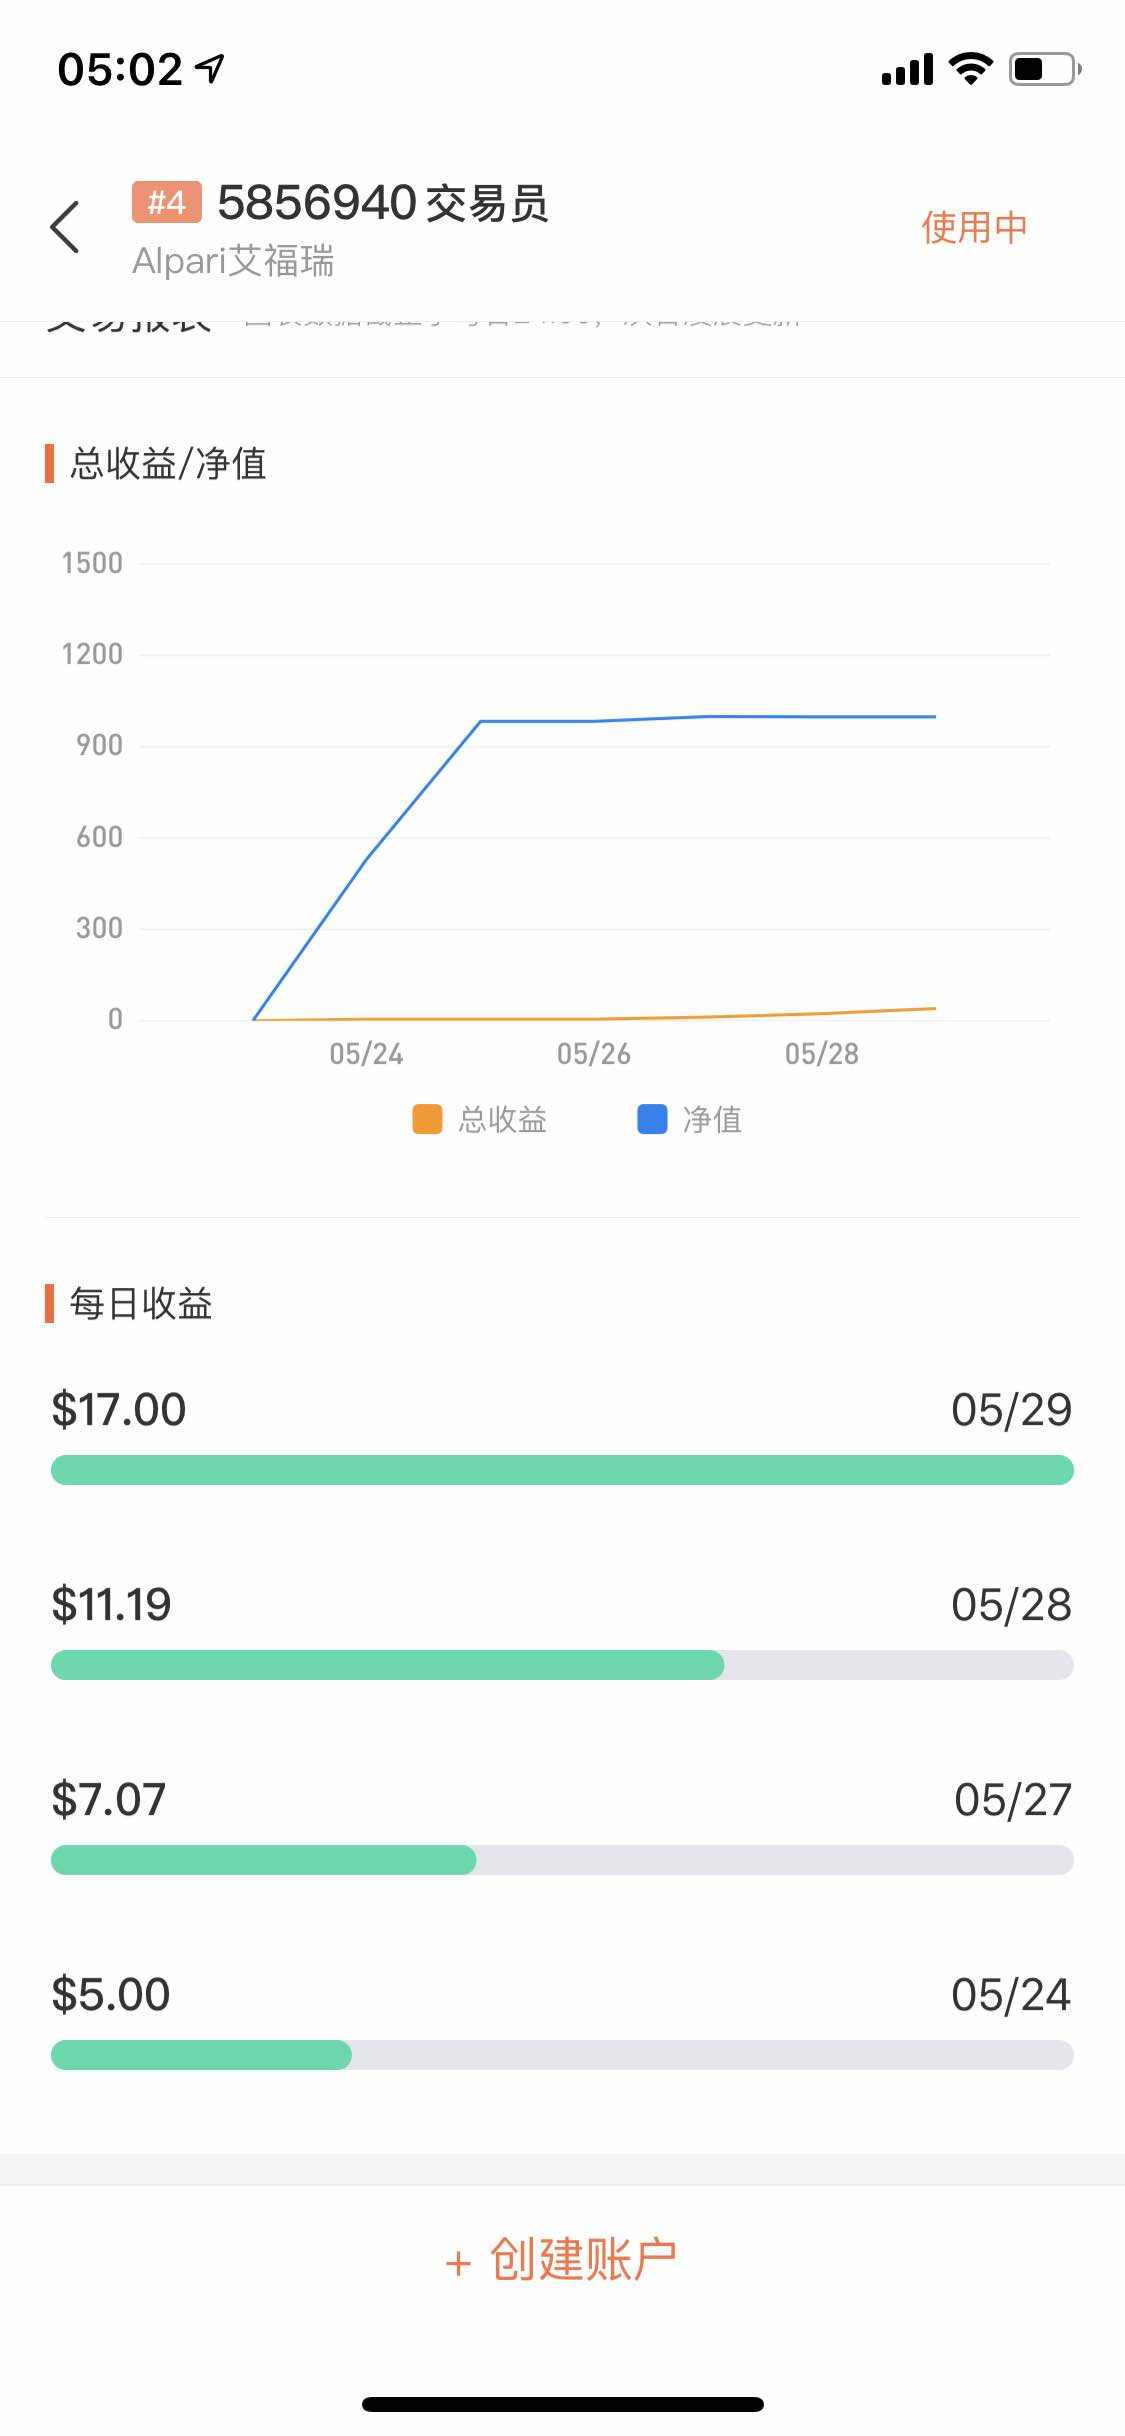Tap the 使用中 status button
1125x2436 pixels.
(x=973, y=228)
